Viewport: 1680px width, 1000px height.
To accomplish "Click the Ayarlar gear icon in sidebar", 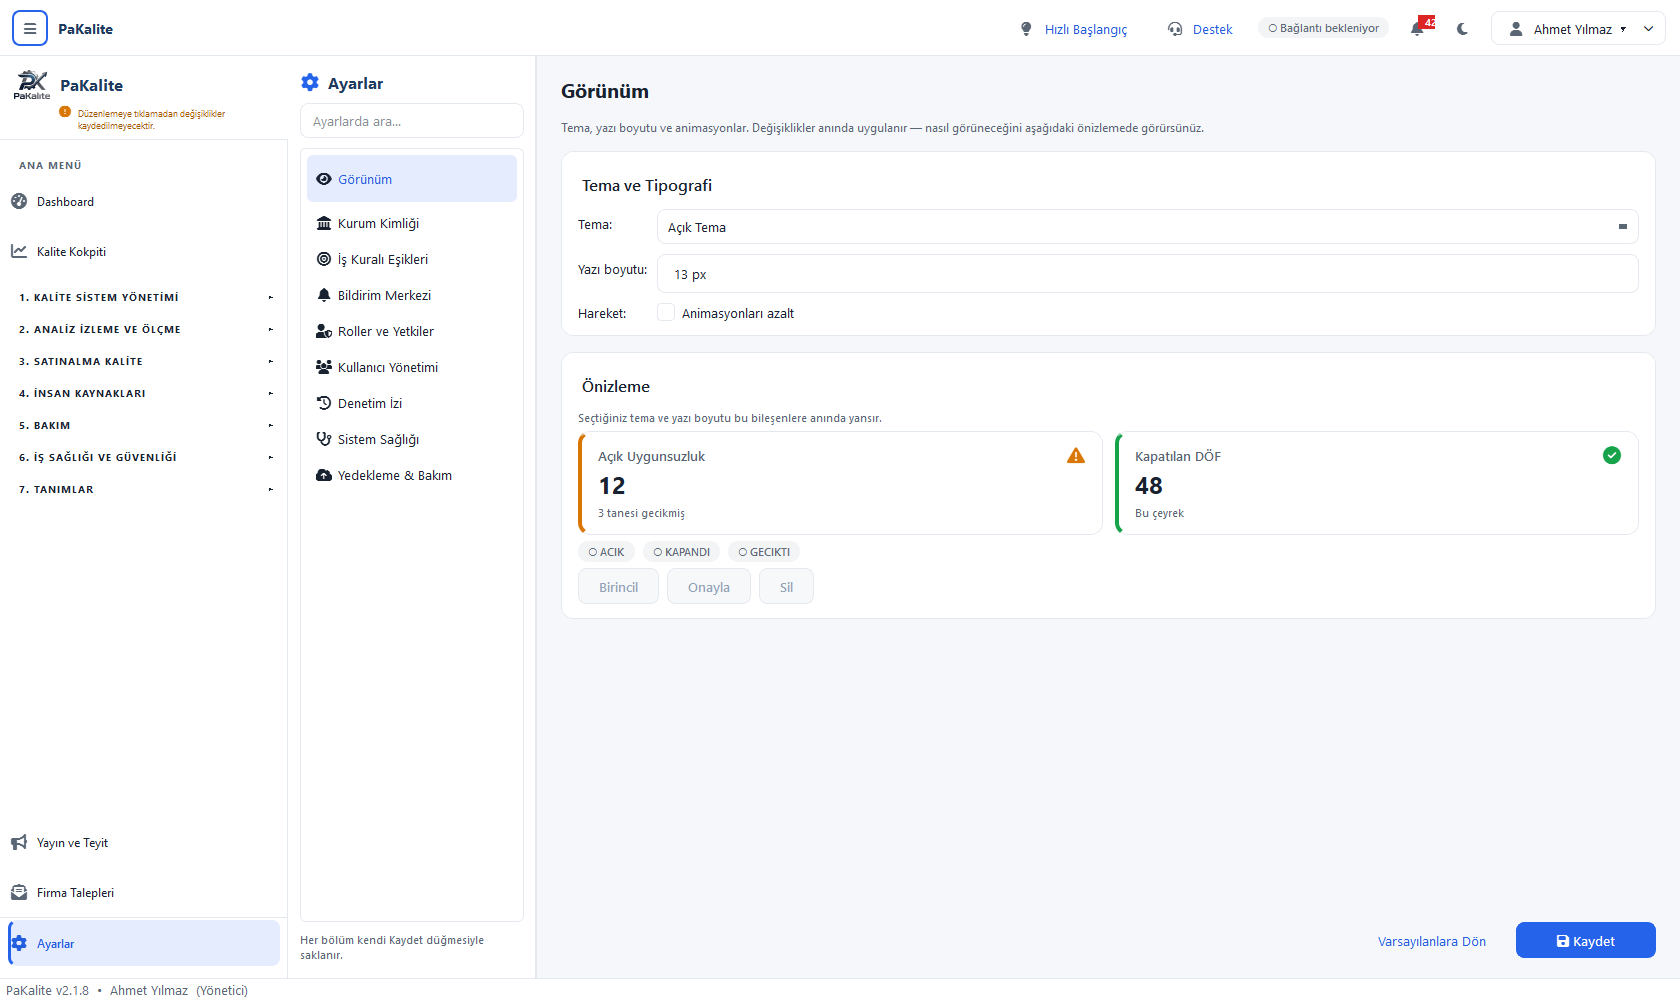I will tap(19, 943).
